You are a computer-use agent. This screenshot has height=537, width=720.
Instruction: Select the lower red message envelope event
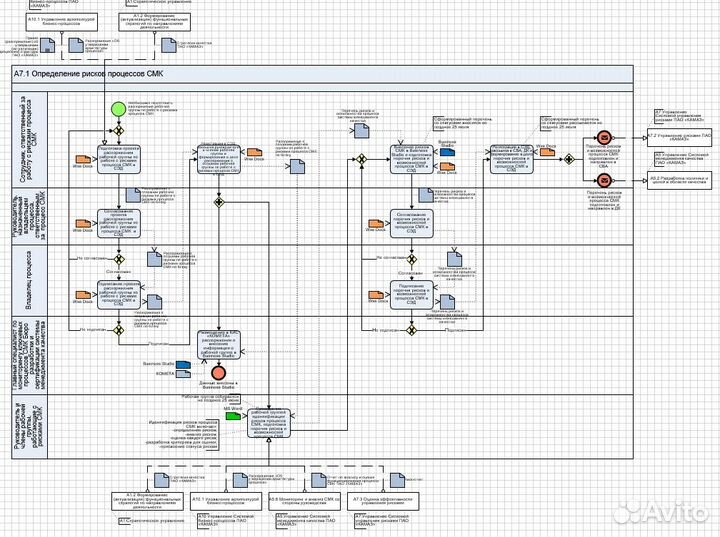604,179
